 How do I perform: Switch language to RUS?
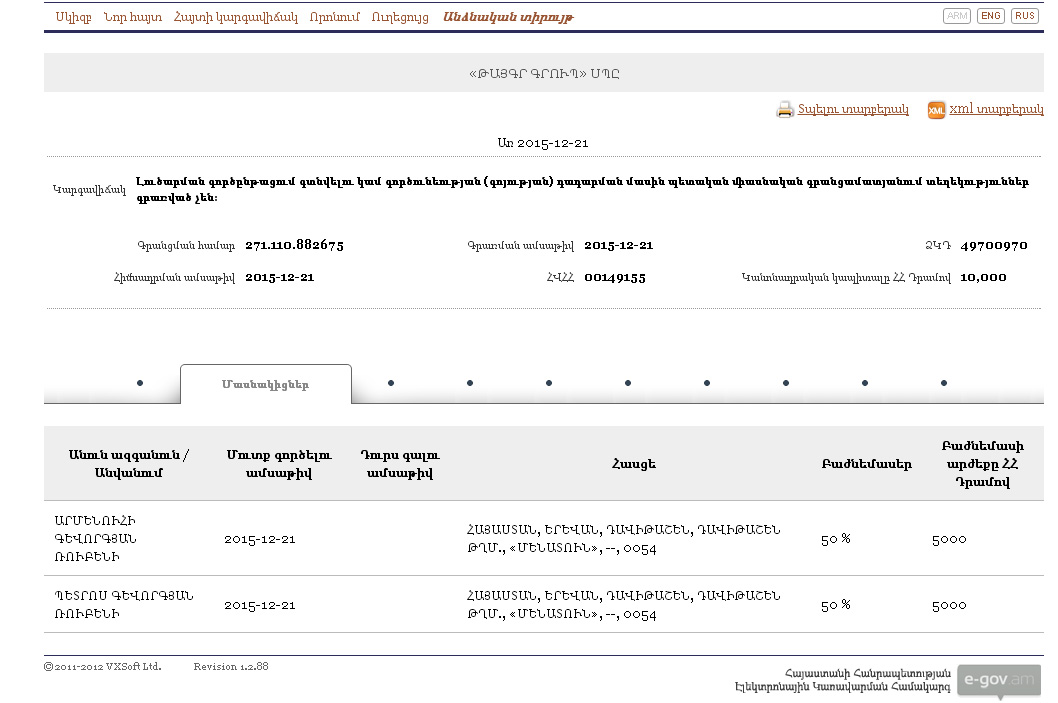[x=1025, y=16]
